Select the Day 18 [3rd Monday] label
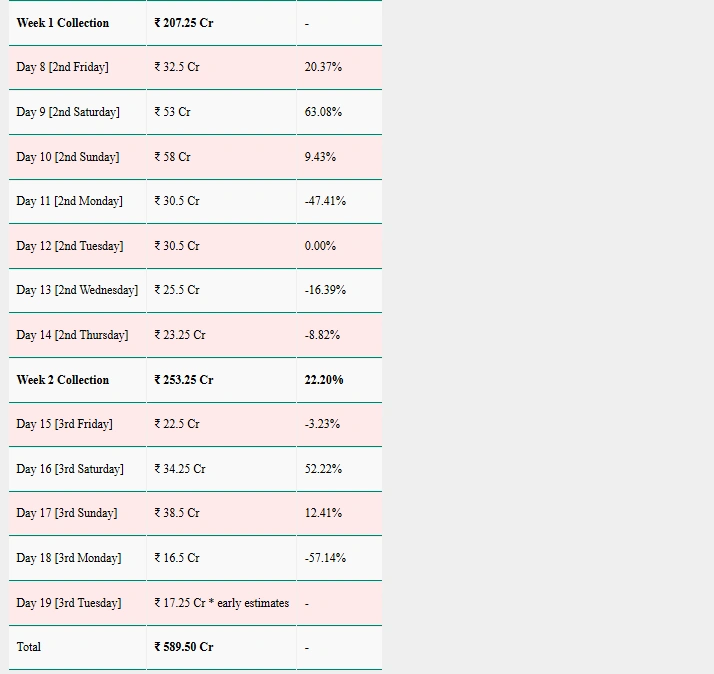 coord(69,558)
